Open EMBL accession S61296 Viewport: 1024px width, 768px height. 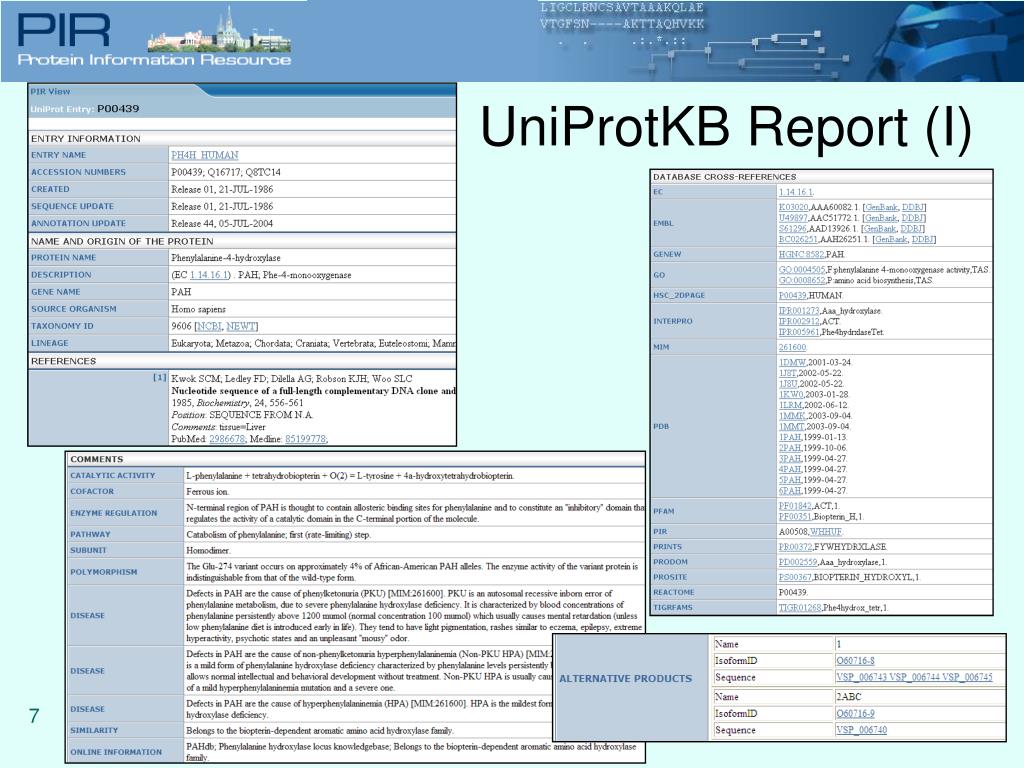[793, 229]
